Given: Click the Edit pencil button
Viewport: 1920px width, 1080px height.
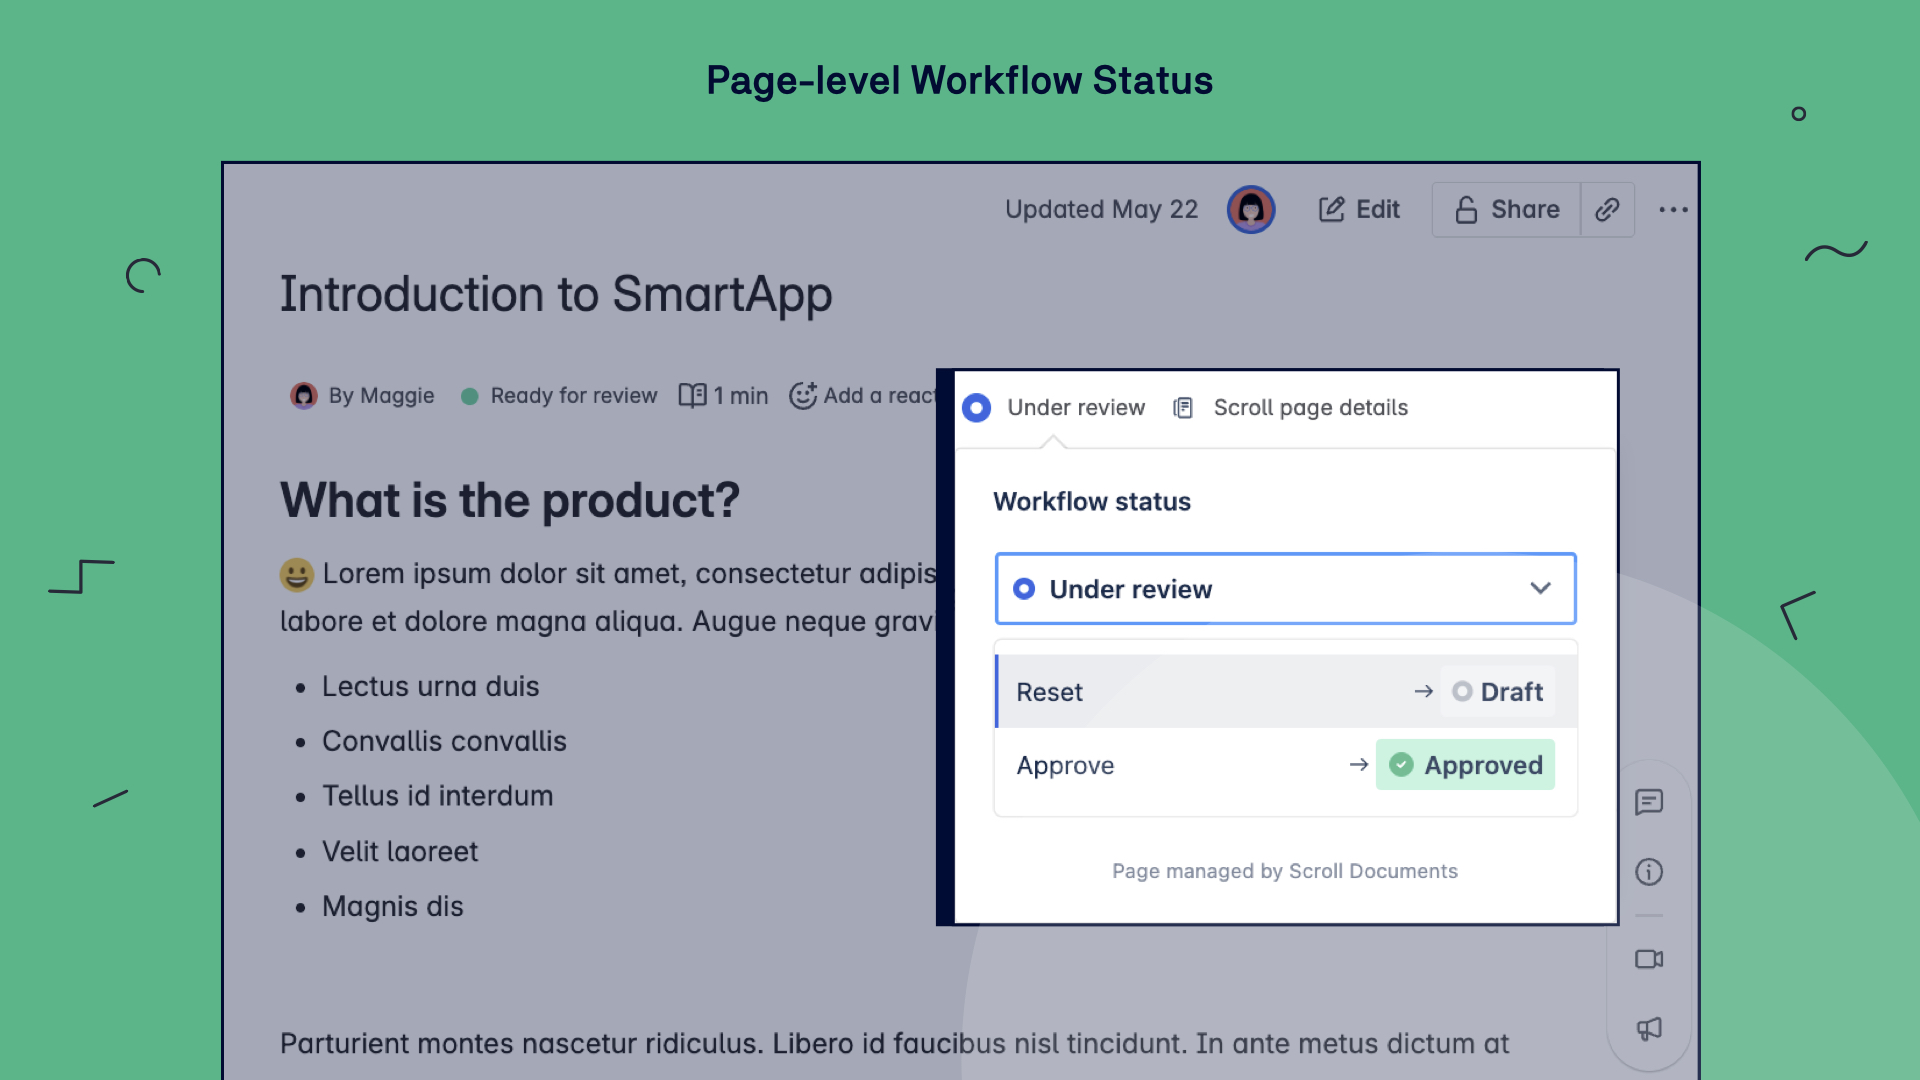Looking at the screenshot, I should (x=1359, y=209).
